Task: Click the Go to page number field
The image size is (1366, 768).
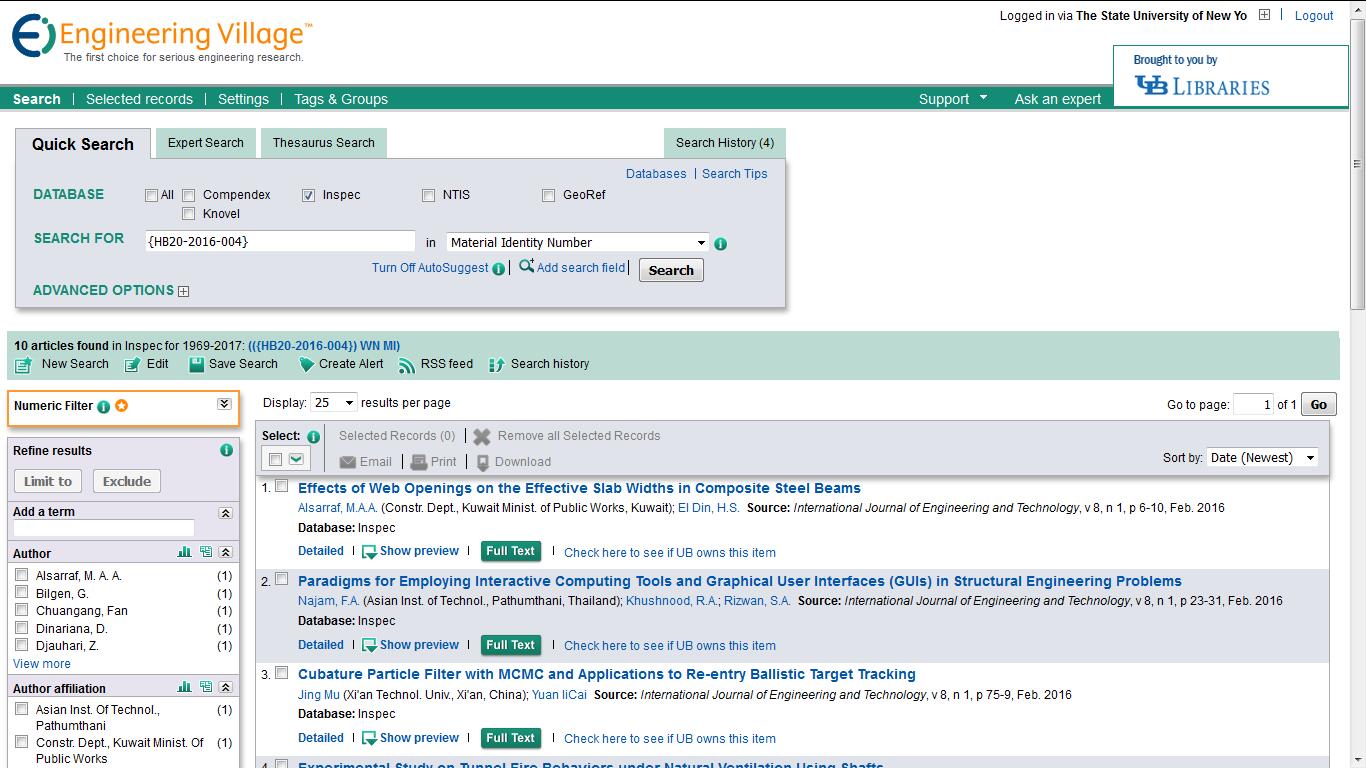Action: click(x=1253, y=404)
